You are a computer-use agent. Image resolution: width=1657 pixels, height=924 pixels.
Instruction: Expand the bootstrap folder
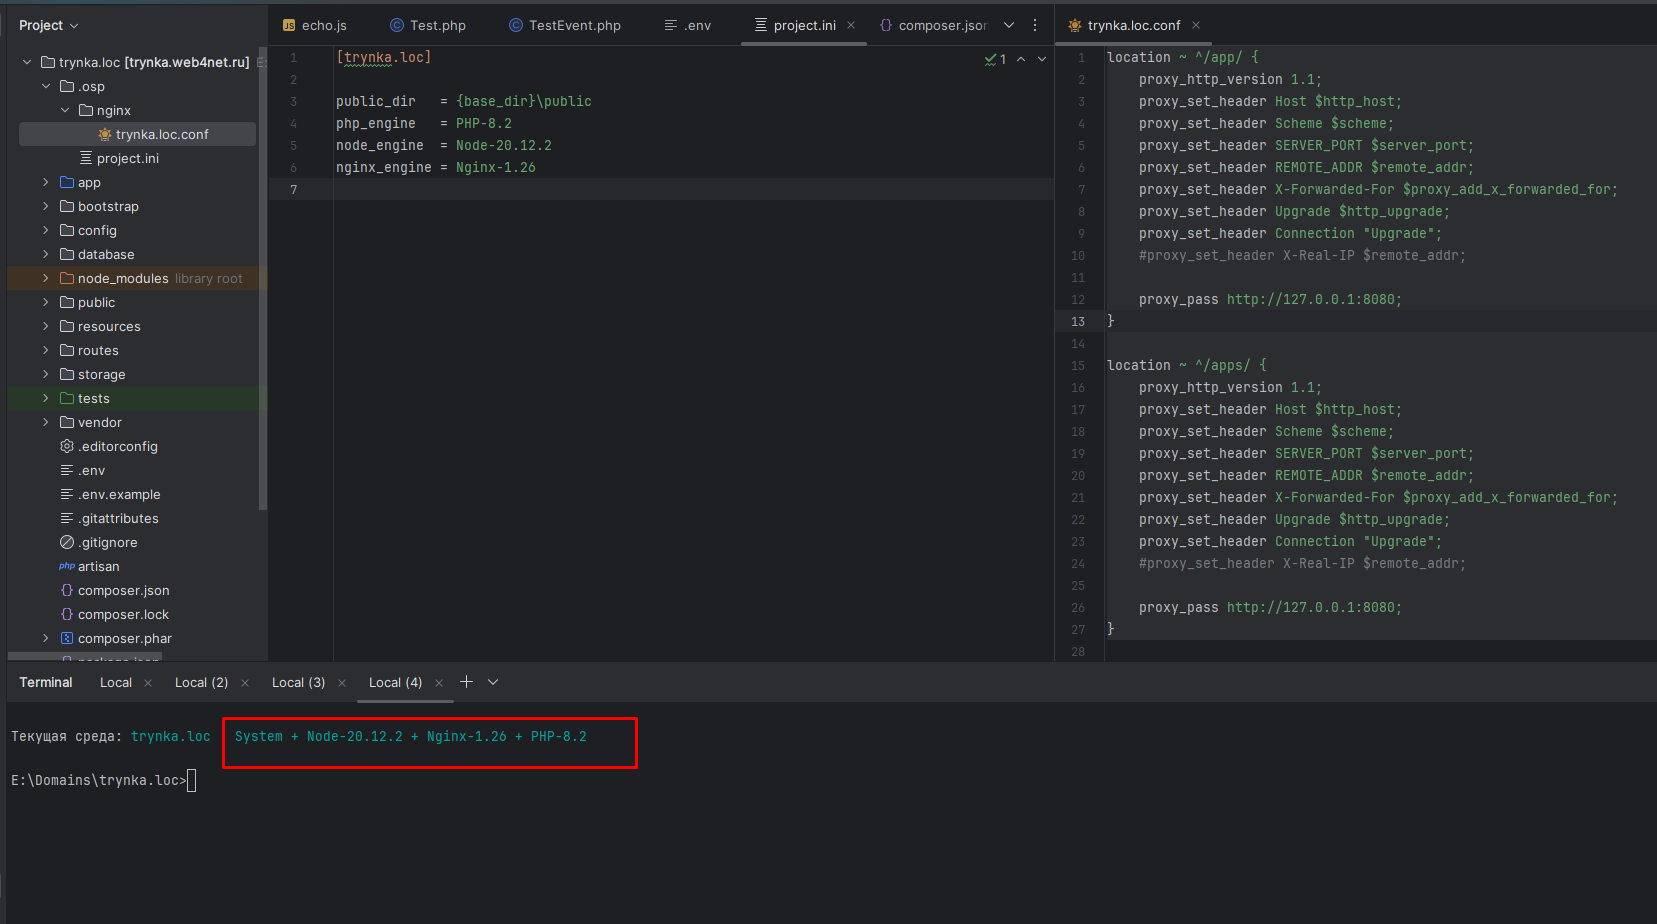click(x=46, y=206)
